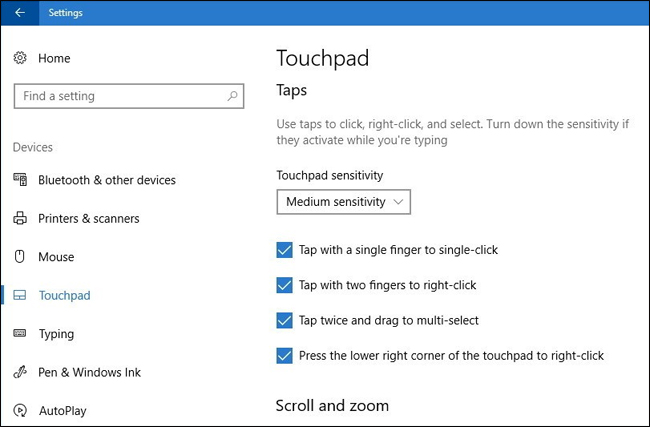Click the Touchpad page heading
This screenshot has height=427, width=650.
coord(323,58)
